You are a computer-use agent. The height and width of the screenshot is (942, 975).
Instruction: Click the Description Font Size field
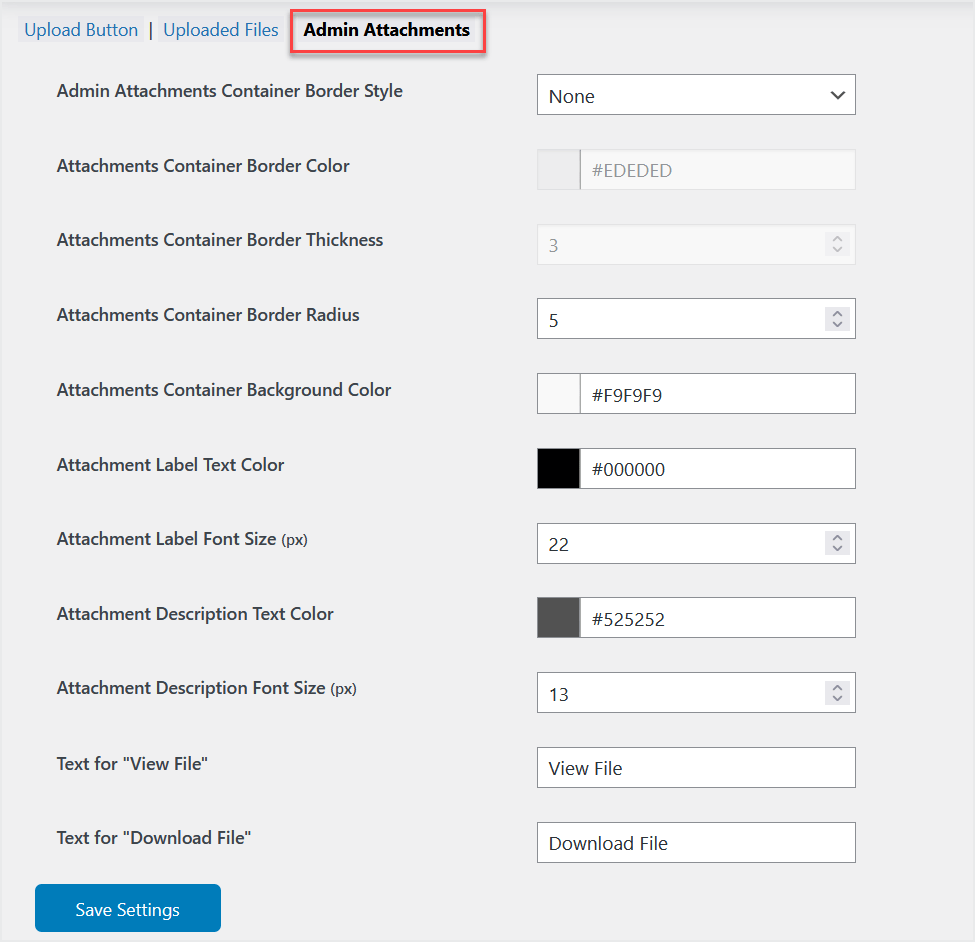(x=696, y=693)
